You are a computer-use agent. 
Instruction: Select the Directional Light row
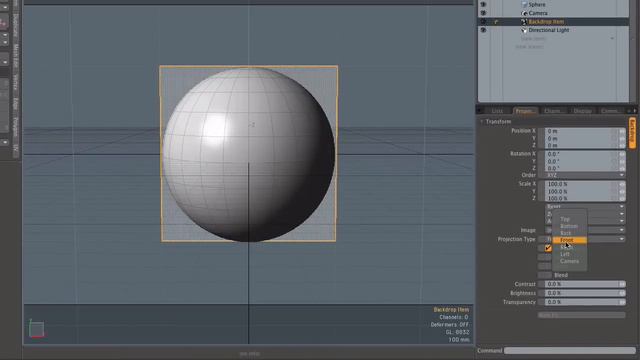coord(553,30)
